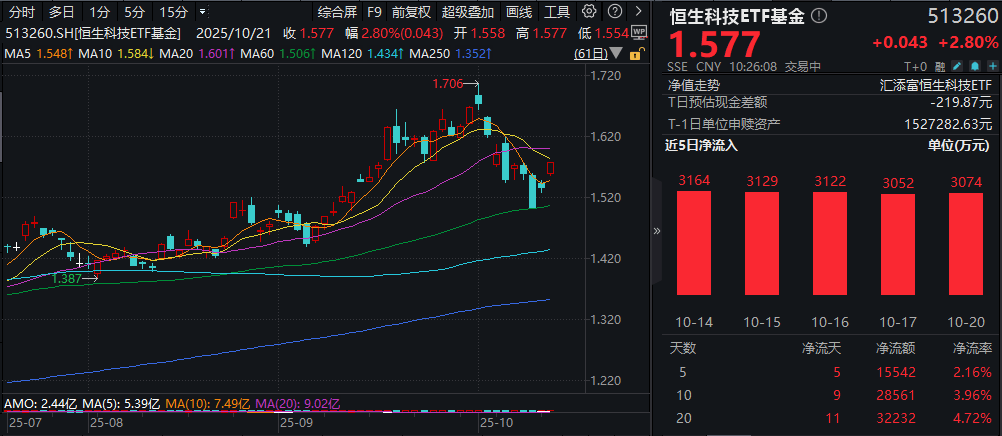Switch to 多日 multi-day tab
Screen dimensions: 1002x436
62,12
